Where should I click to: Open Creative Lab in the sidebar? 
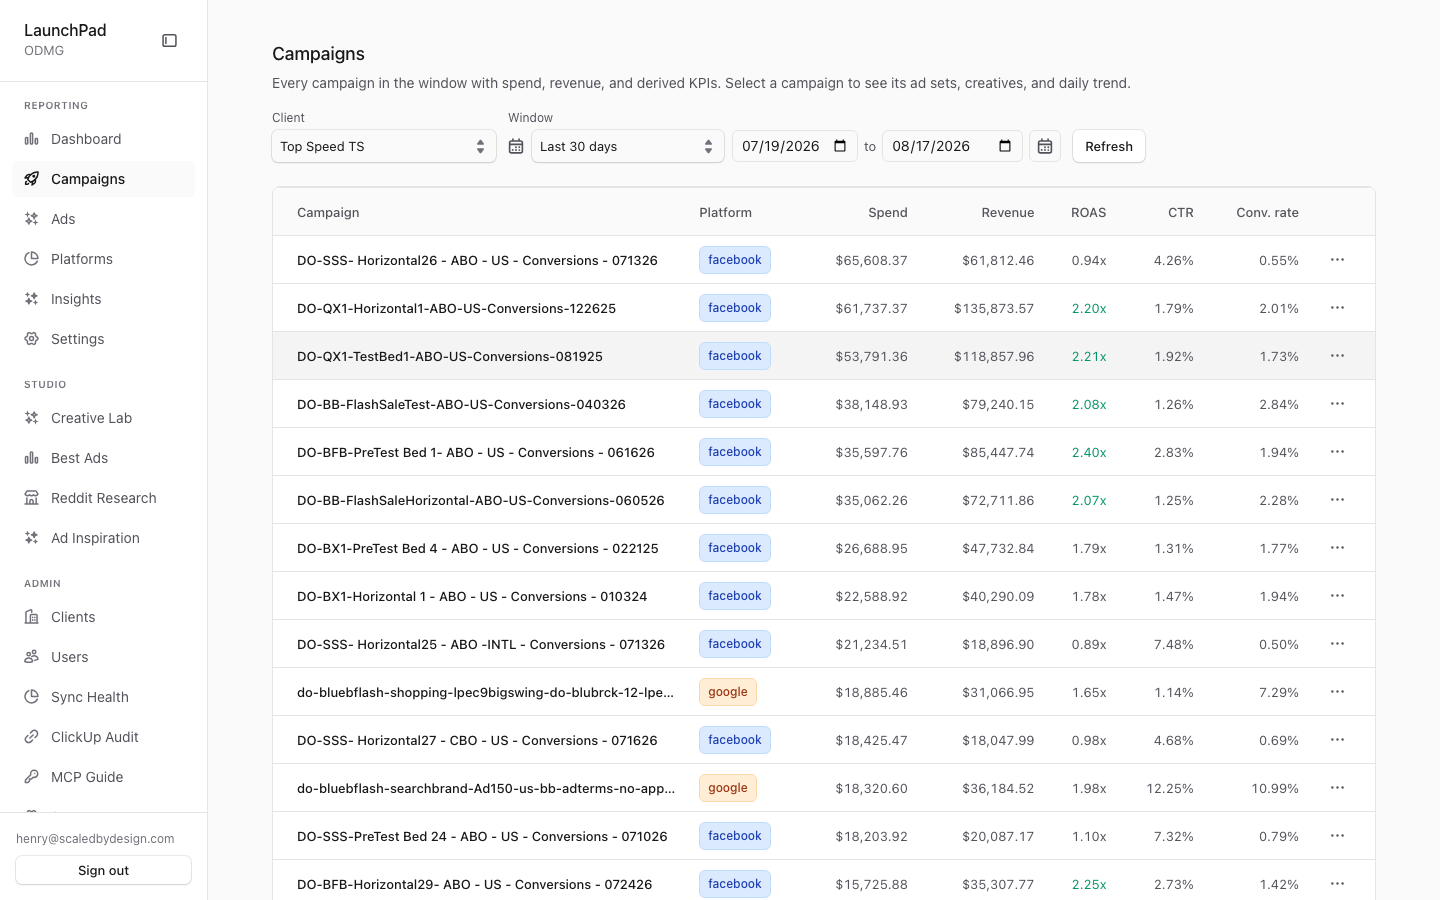[x=104, y=418]
